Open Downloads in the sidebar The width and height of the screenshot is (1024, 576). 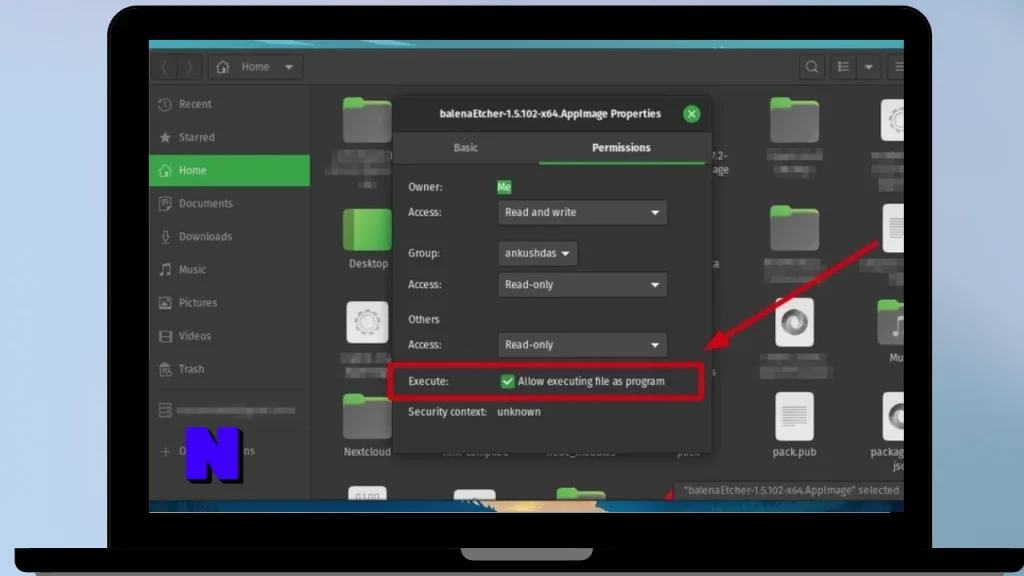coord(229,236)
